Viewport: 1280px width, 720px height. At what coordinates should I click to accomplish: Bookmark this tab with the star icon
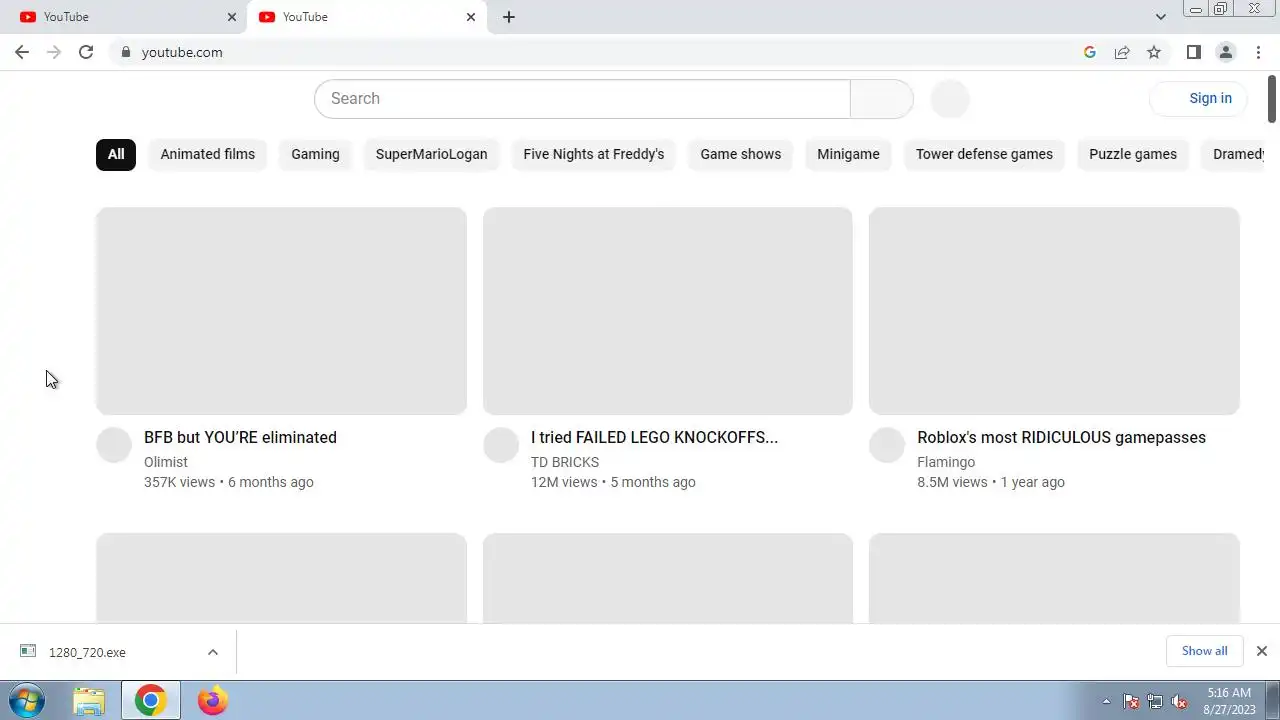[x=1154, y=52]
